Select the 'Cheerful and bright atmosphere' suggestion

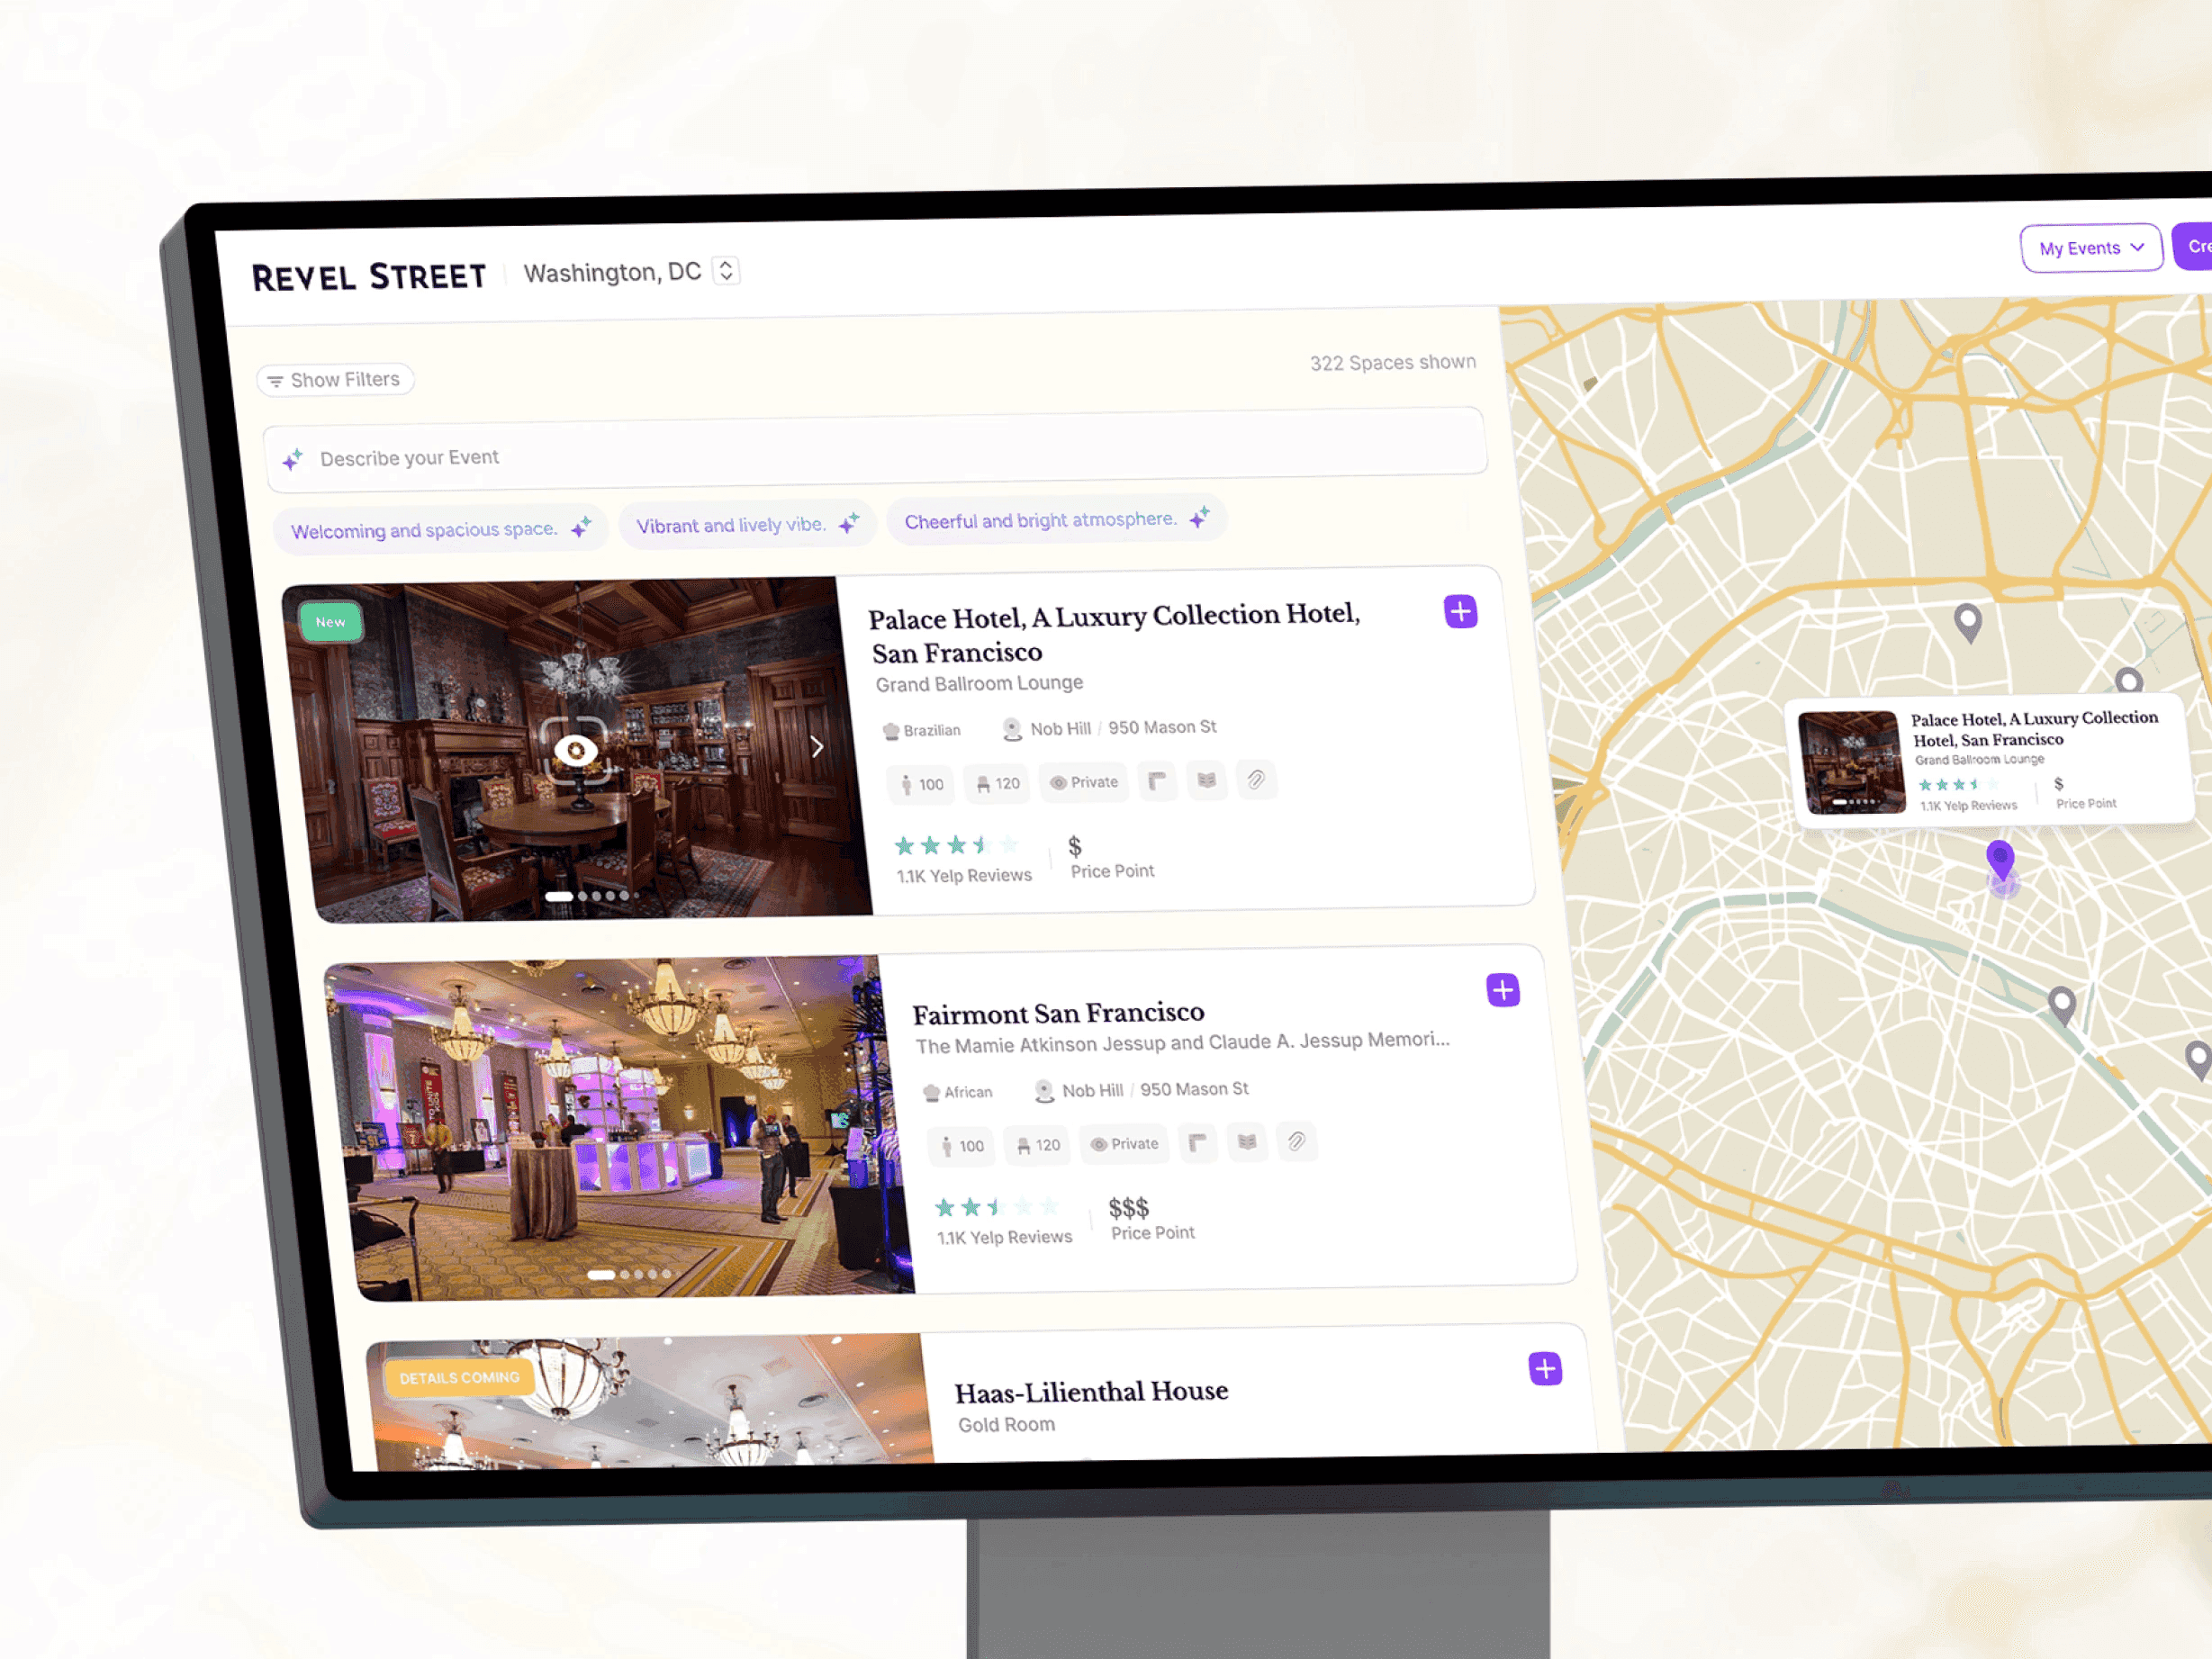pos(1056,519)
